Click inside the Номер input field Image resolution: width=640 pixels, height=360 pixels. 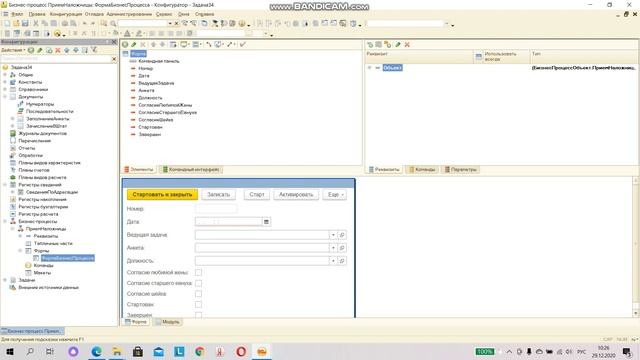point(216,209)
